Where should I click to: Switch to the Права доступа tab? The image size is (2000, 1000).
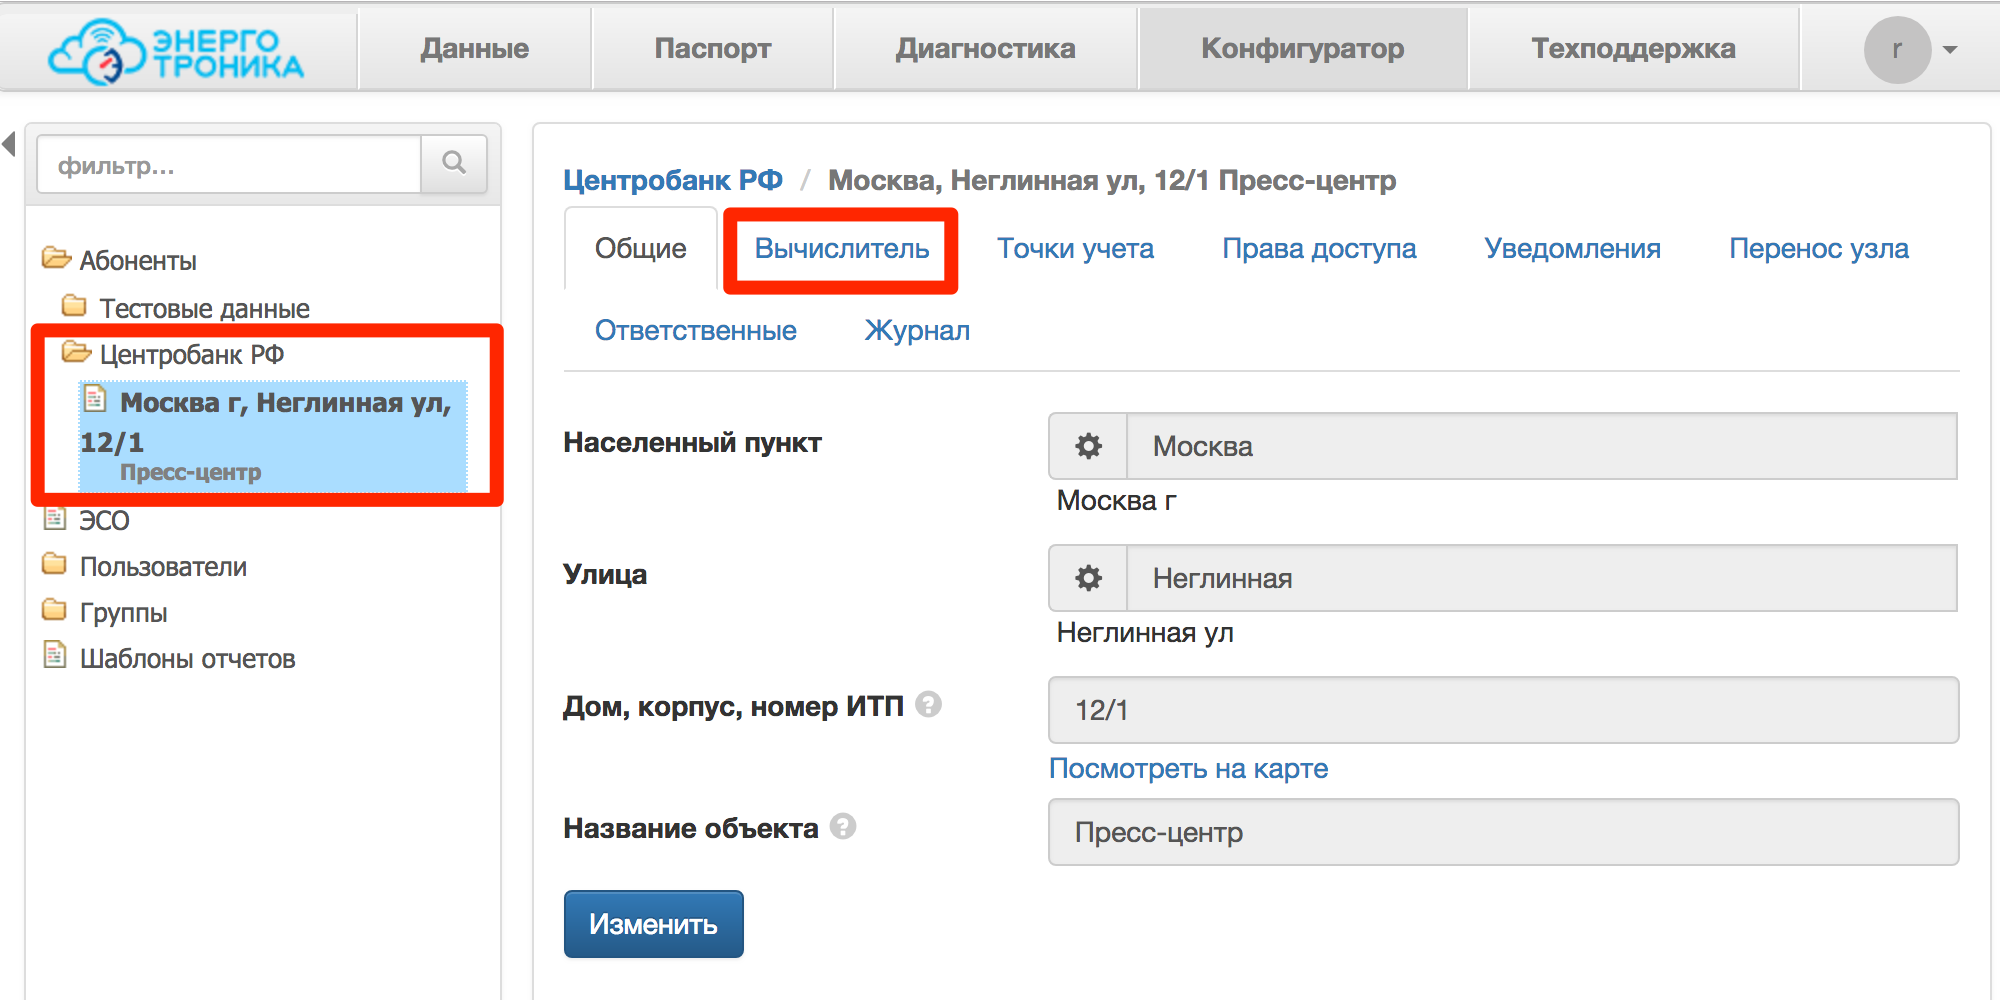coord(1319,248)
